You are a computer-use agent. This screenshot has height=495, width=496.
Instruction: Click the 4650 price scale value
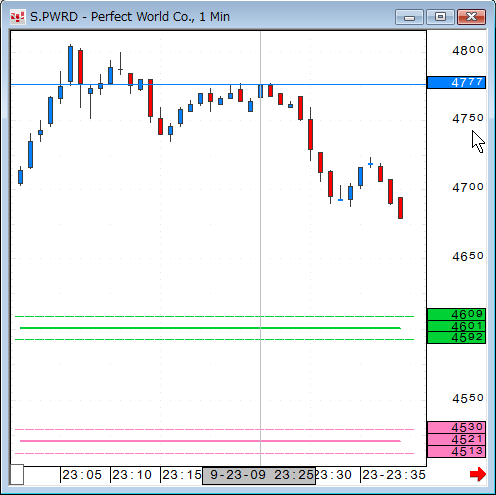pos(468,256)
